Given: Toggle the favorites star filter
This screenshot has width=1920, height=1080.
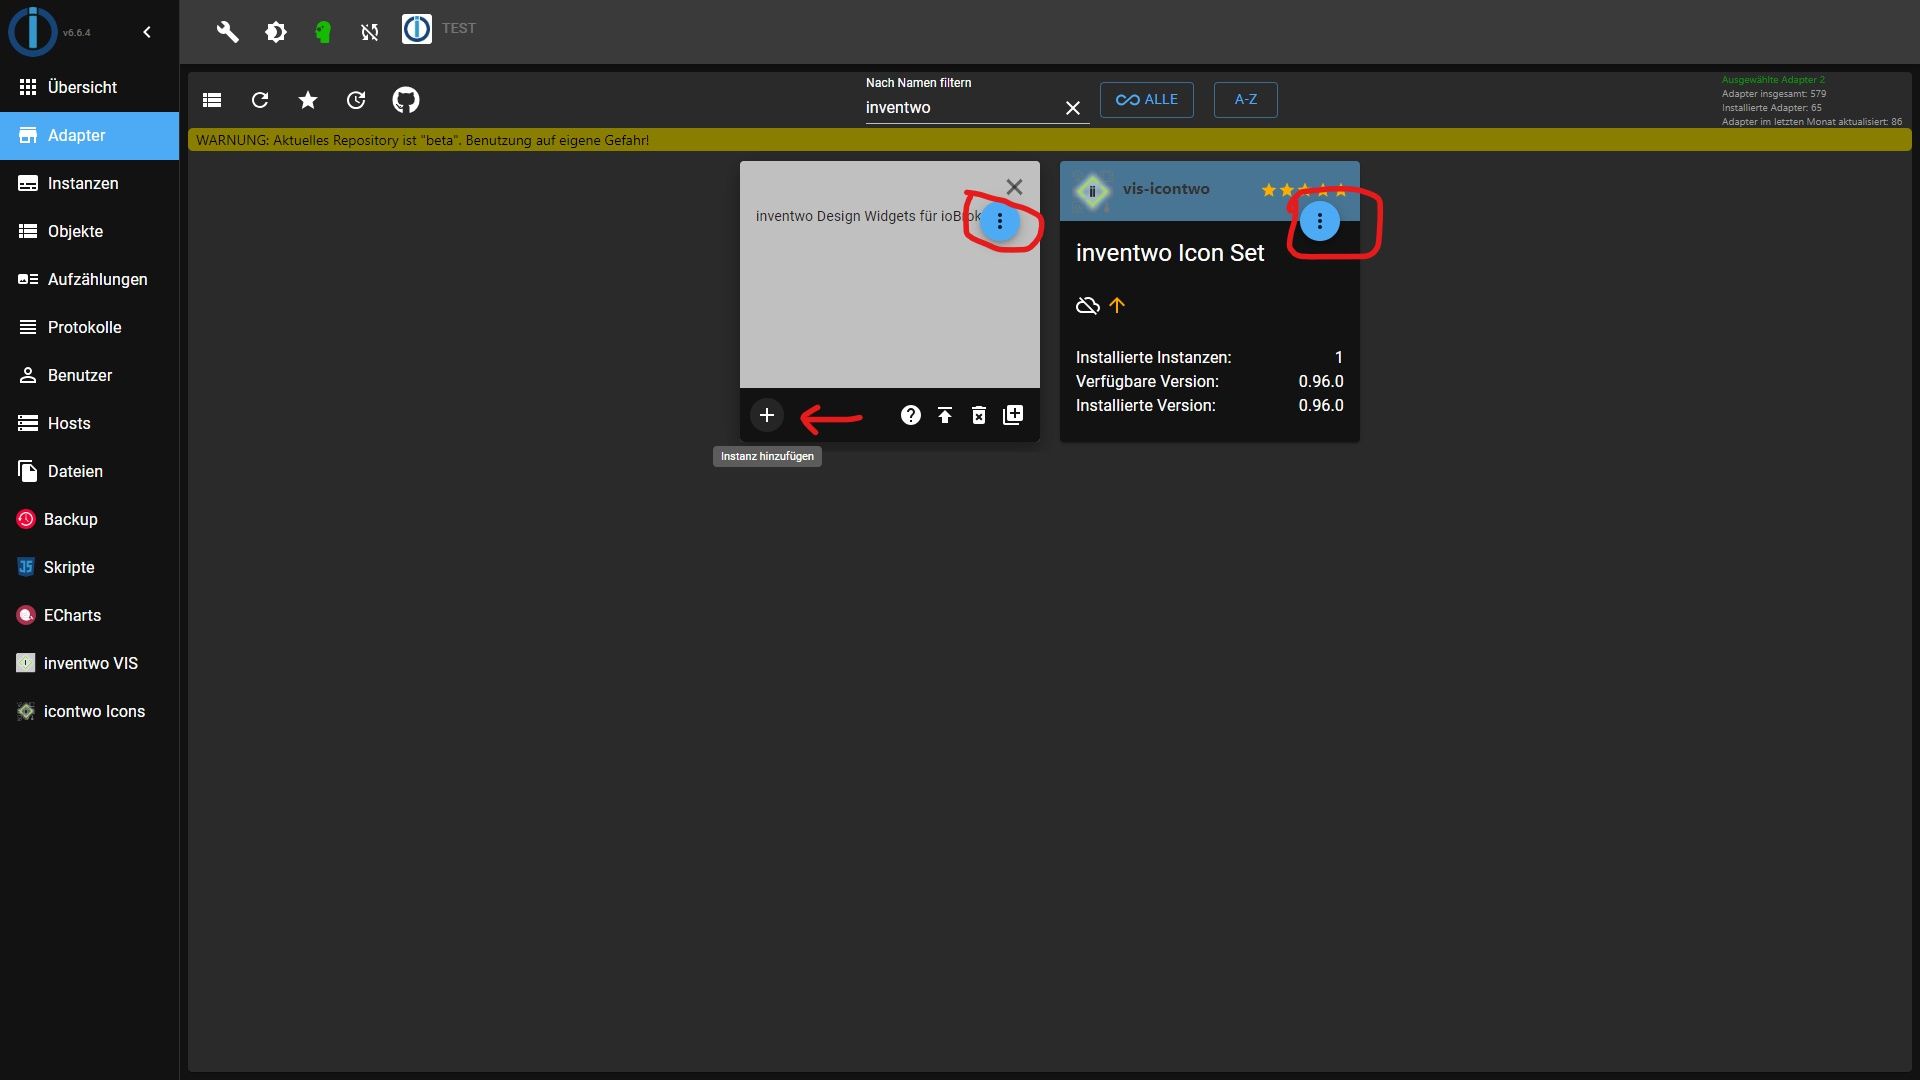Looking at the screenshot, I should 308,100.
